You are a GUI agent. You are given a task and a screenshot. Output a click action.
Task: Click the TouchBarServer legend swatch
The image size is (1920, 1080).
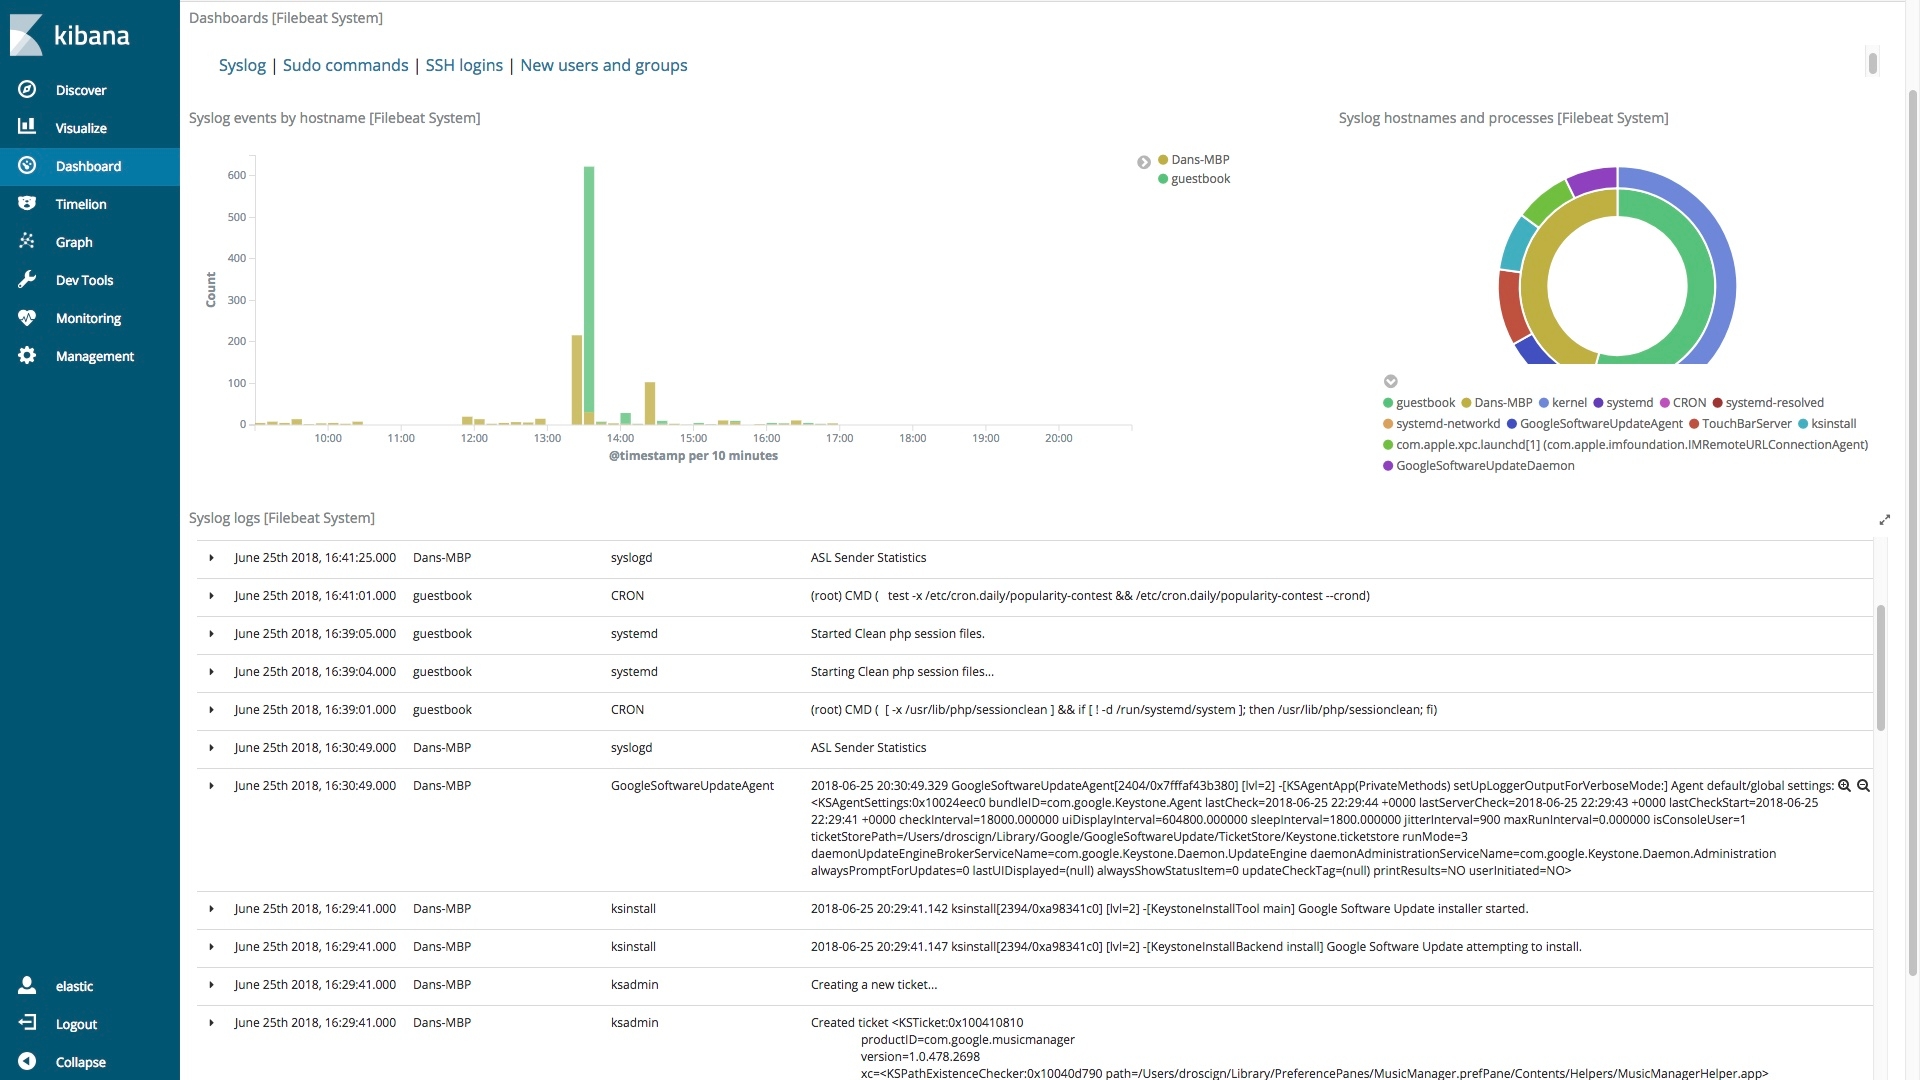pos(1694,424)
